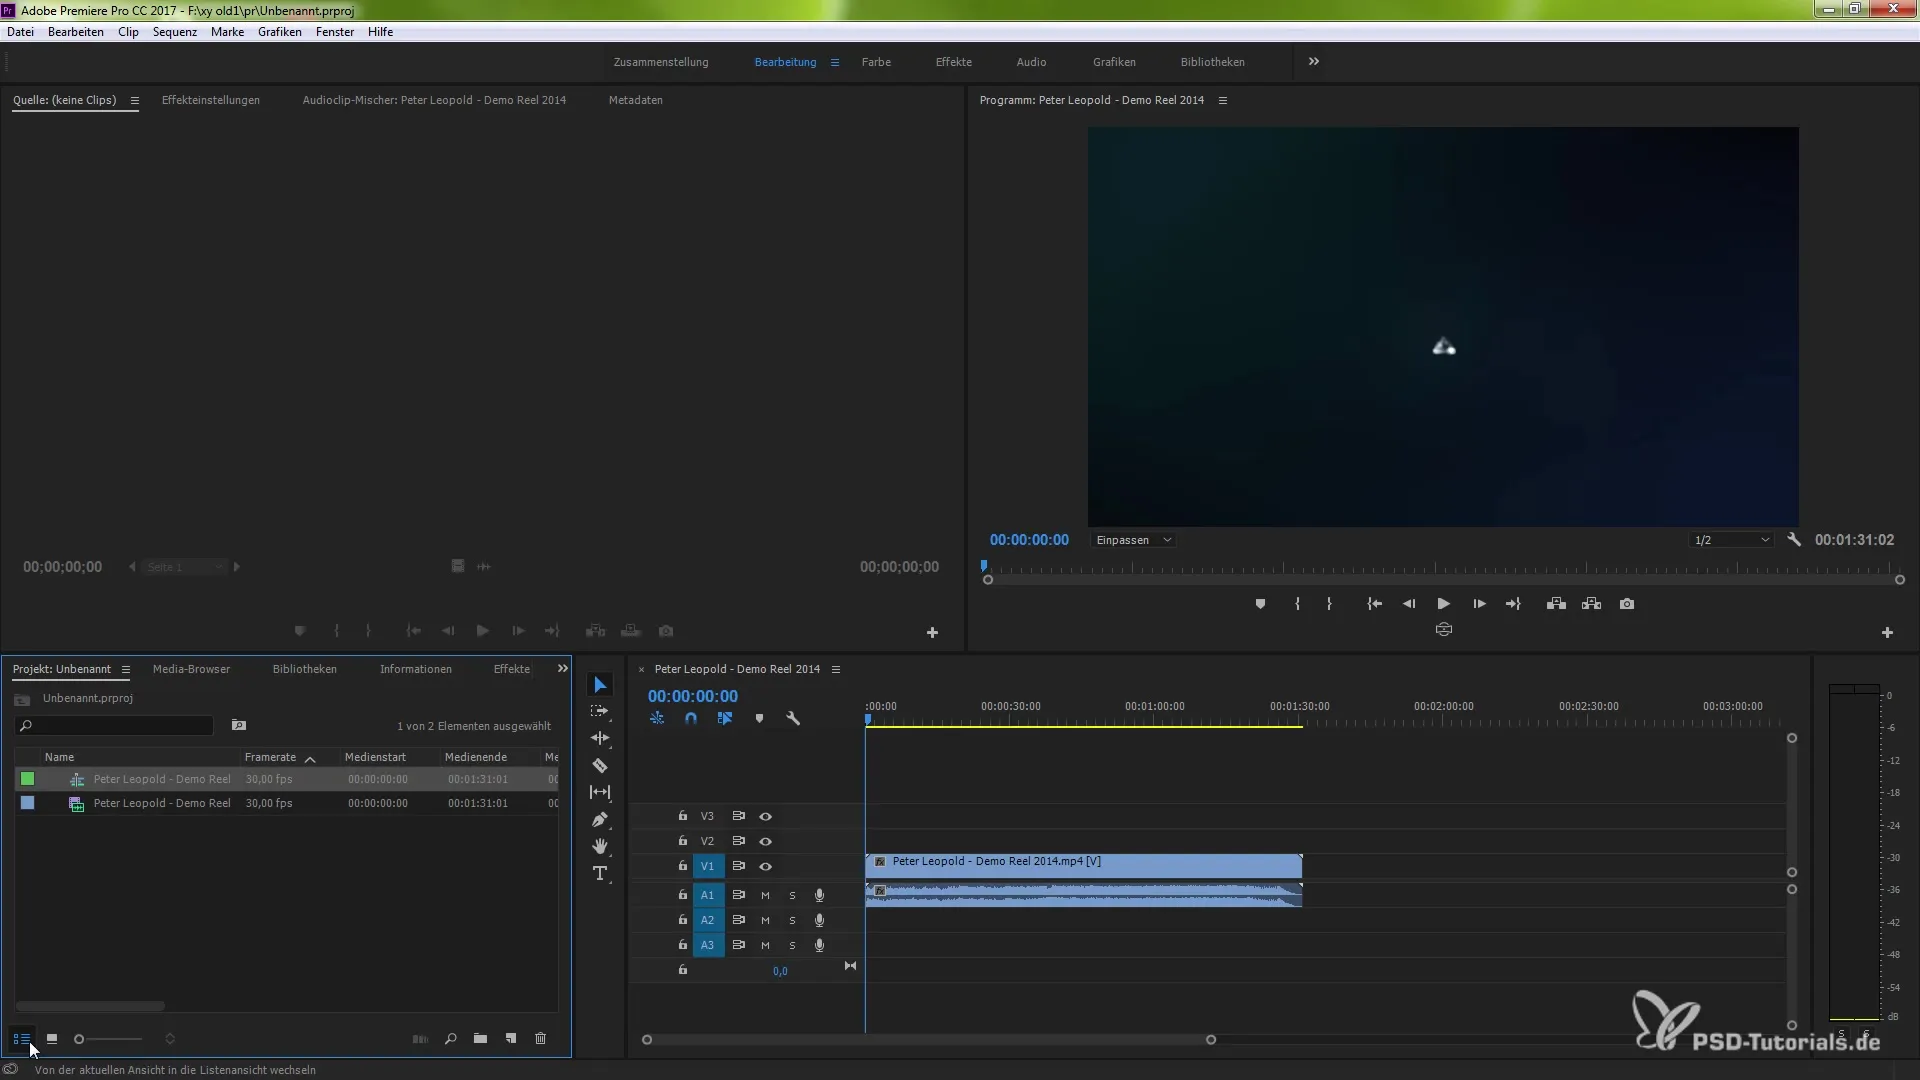
Task: Switch to Farbe workspace
Action: 876,62
